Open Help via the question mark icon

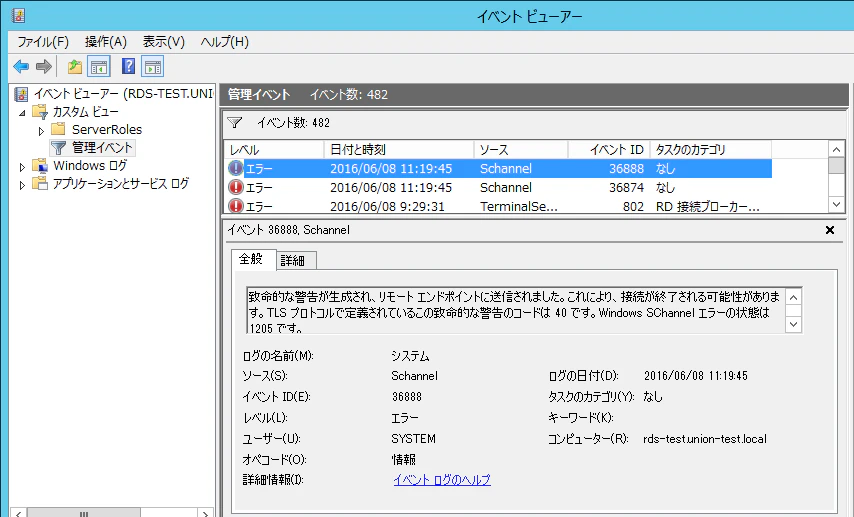[x=128, y=66]
